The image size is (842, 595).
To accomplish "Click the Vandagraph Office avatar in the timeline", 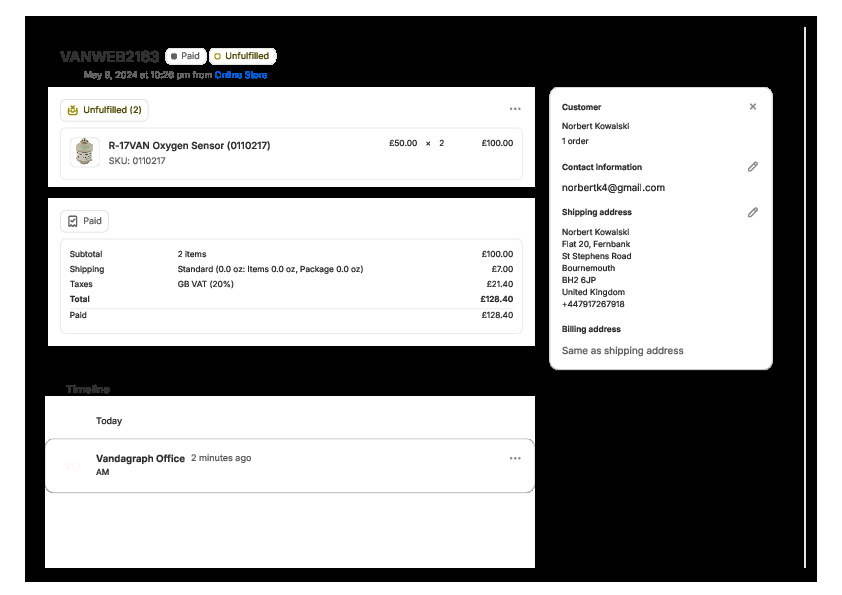I will [71, 465].
